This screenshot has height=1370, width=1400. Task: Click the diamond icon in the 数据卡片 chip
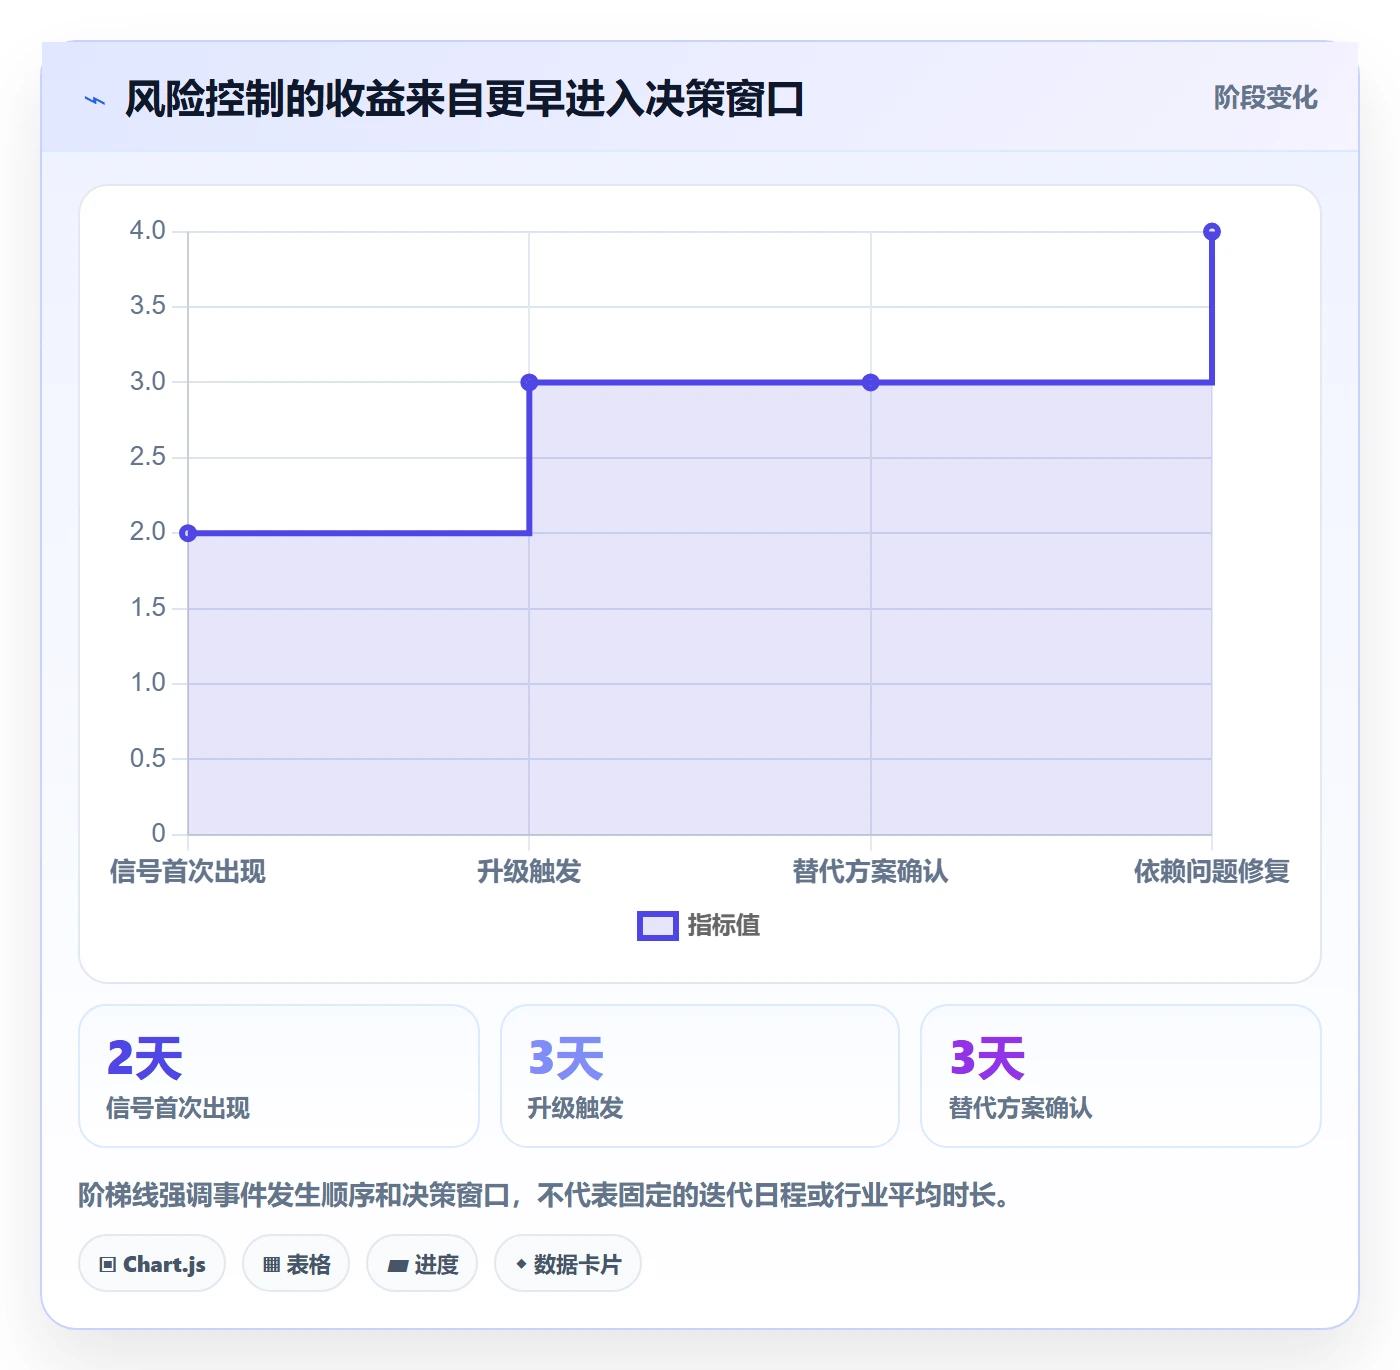521,1264
